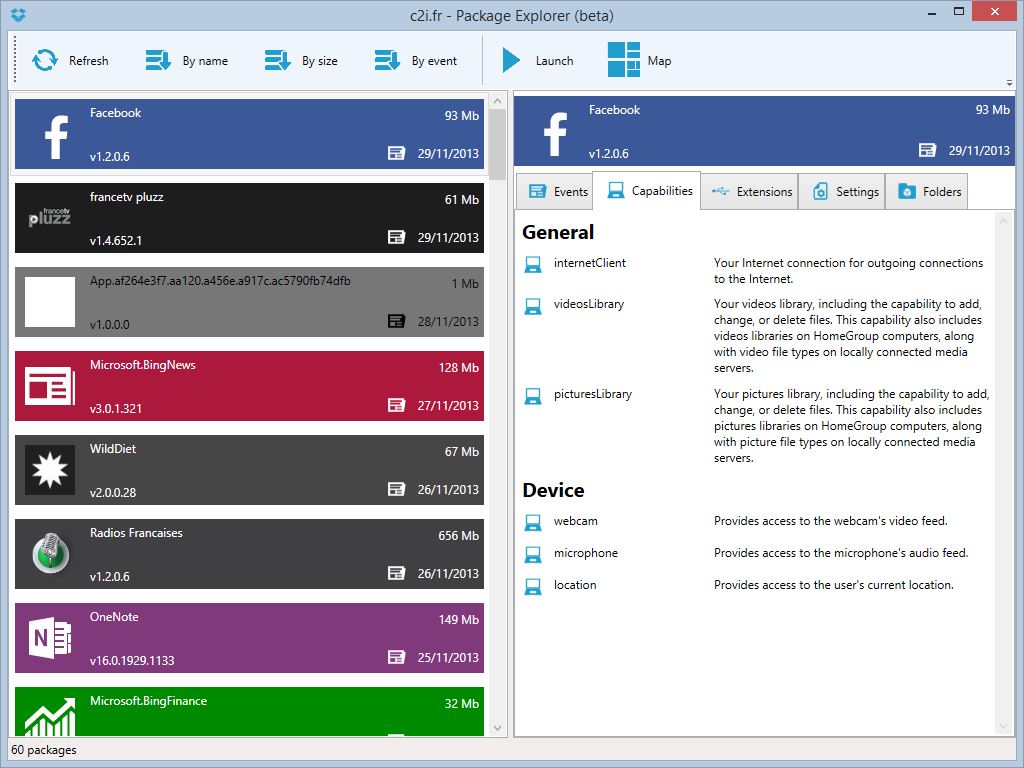Click the app icon in the title bar
This screenshot has height=768, width=1024.
(18, 14)
